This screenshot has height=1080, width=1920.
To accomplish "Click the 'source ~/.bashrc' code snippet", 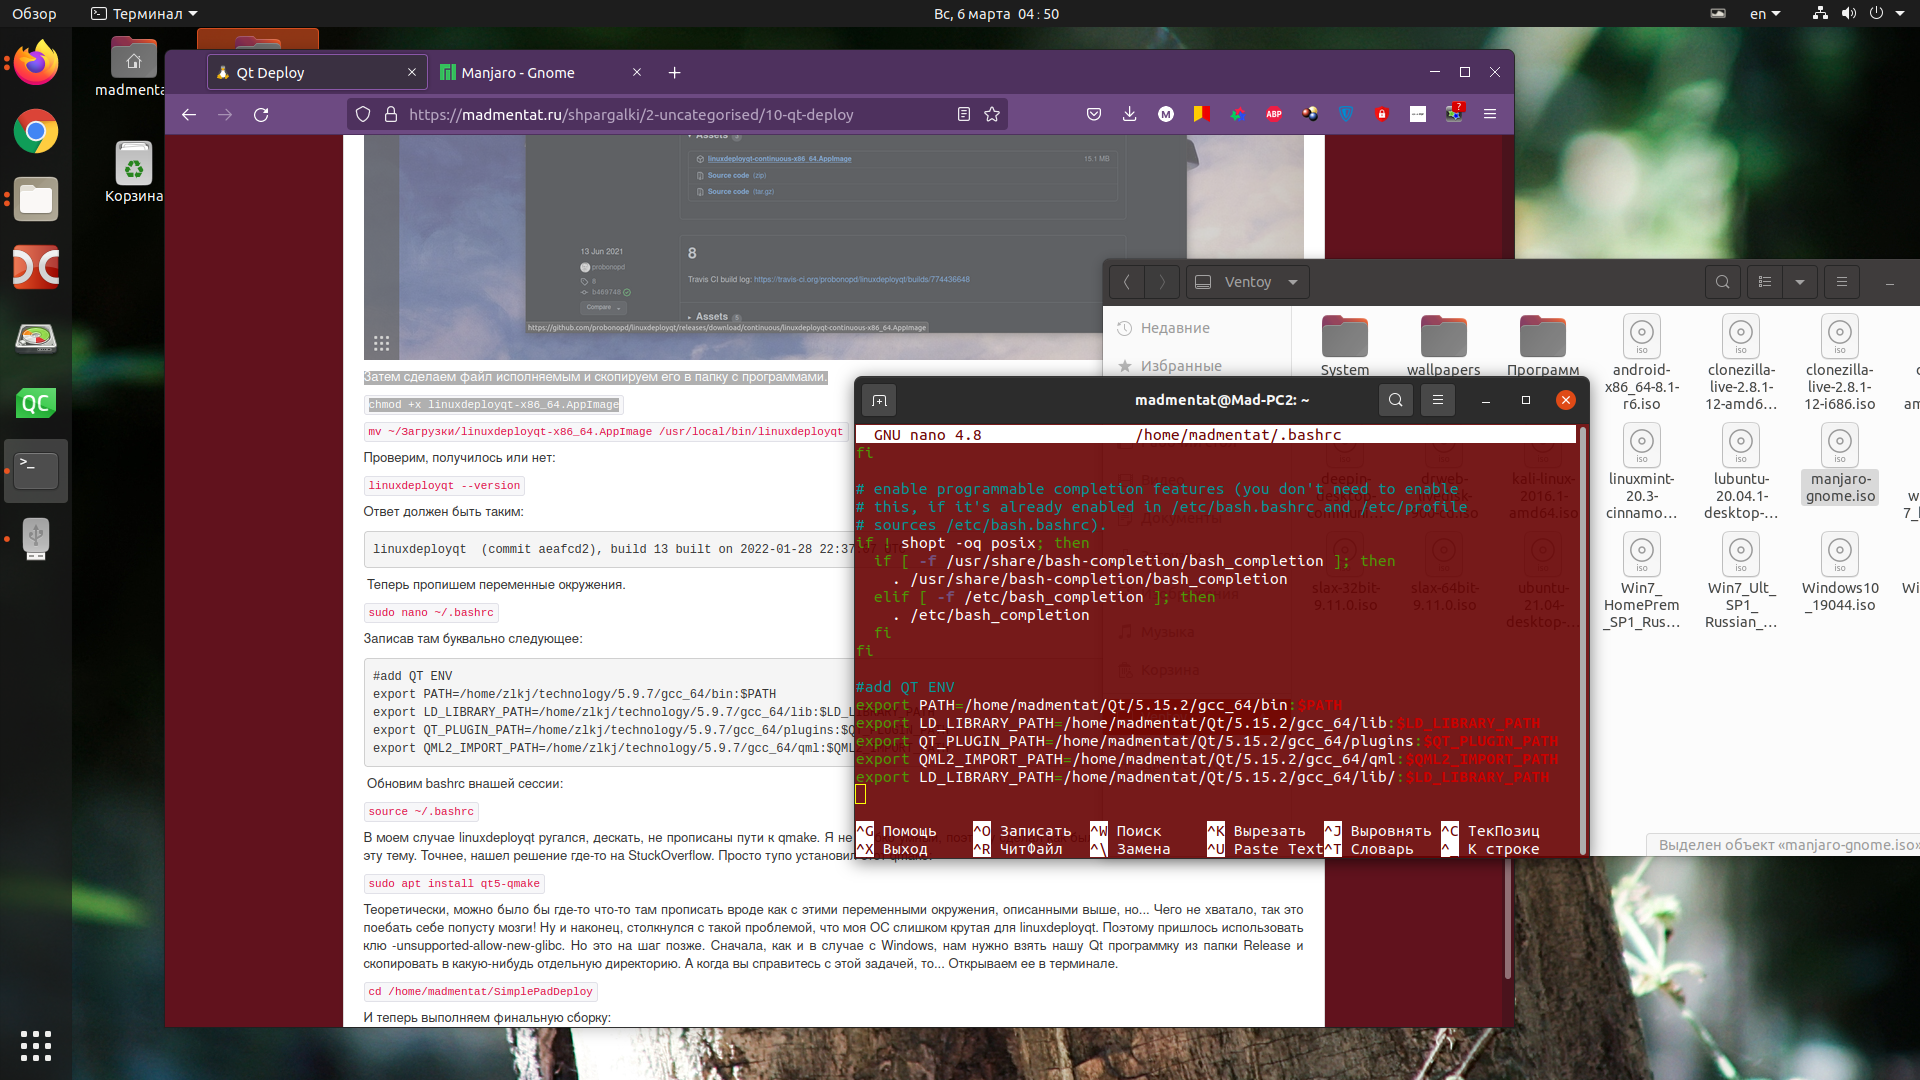I will (x=421, y=812).
